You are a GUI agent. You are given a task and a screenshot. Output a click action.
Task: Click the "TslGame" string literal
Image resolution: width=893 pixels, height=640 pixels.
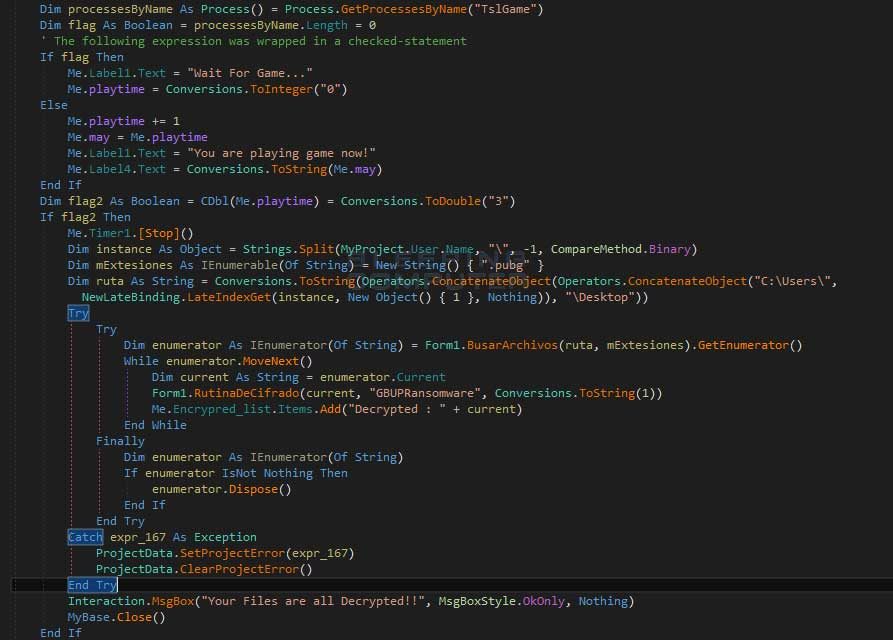pos(505,9)
